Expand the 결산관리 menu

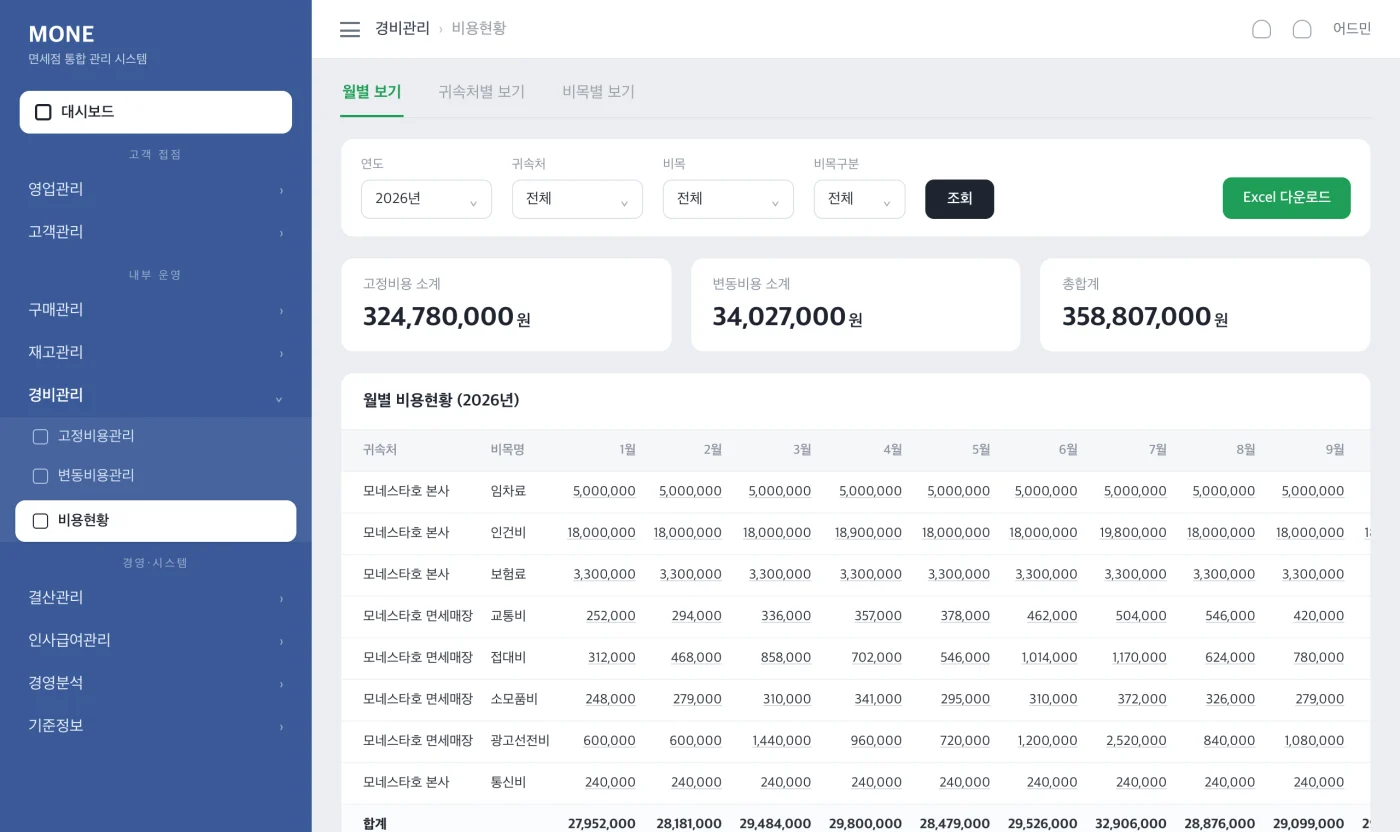(x=156, y=598)
